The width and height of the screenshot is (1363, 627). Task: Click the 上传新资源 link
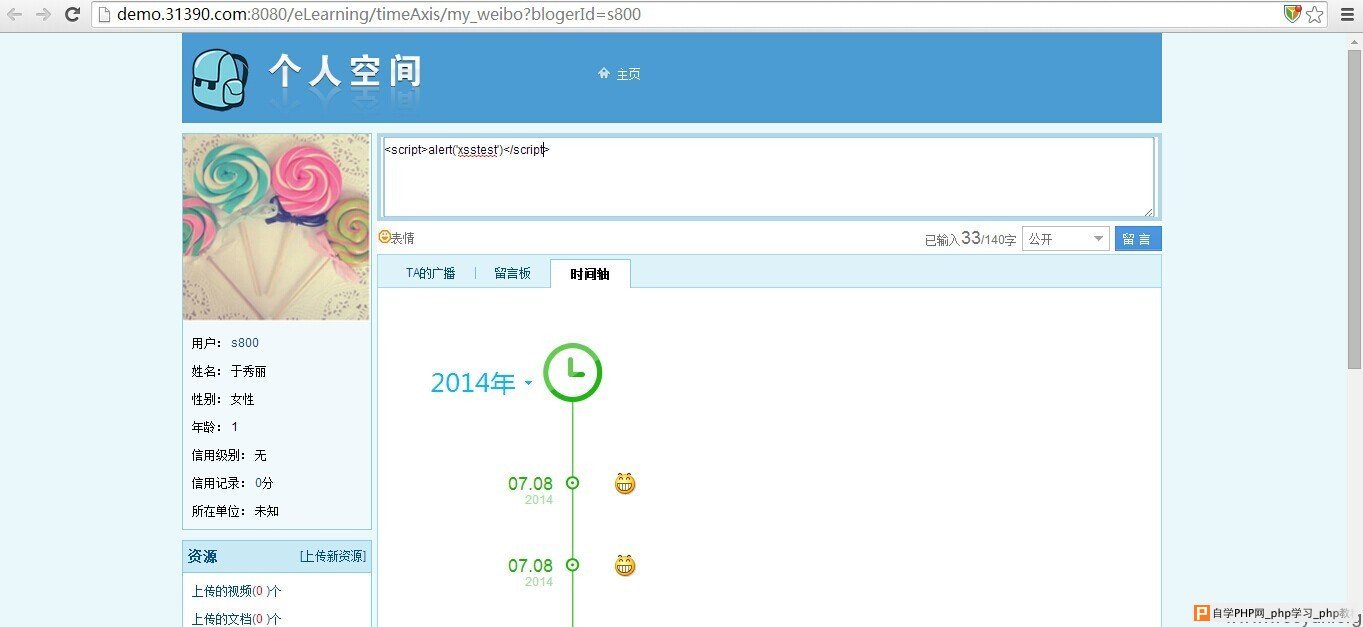333,556
